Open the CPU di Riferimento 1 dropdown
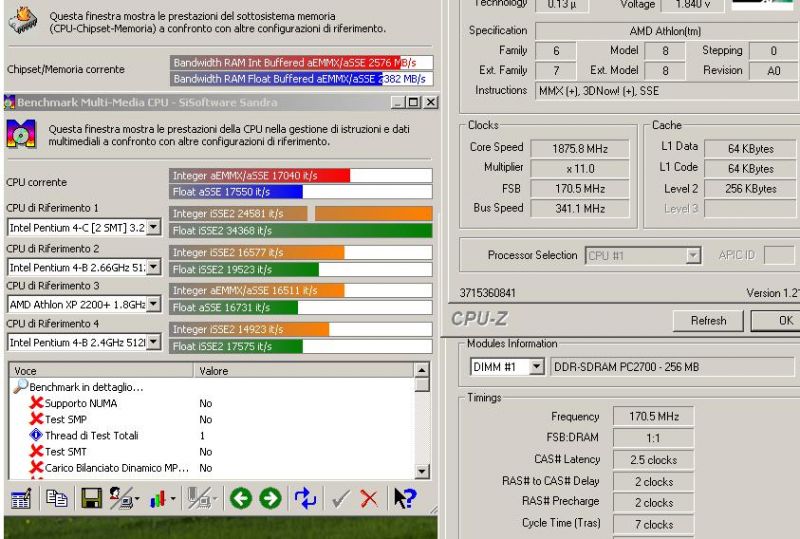The height and width of the screenshot is (539, 800). [153, 227]
